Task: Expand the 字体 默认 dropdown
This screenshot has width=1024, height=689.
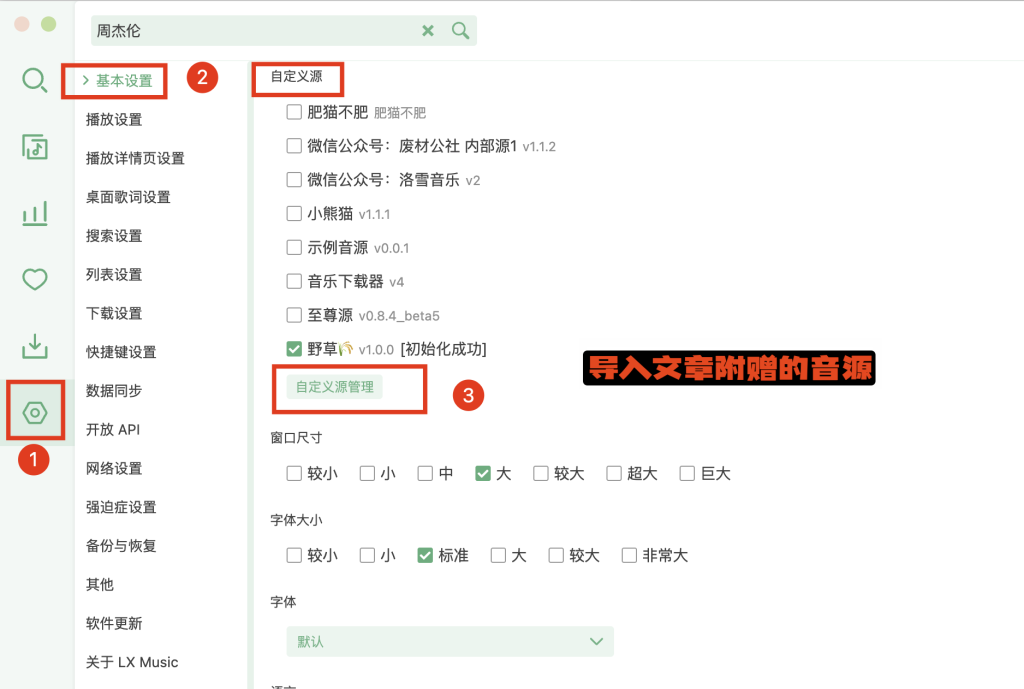Action: [450, 641]
